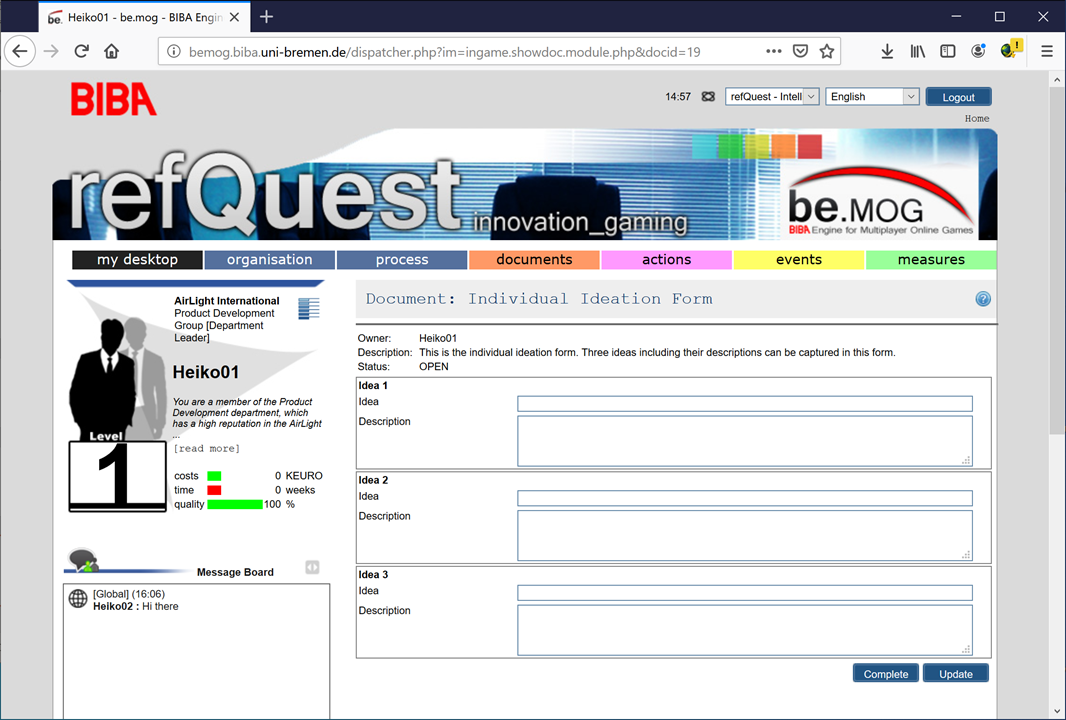Click the page scrollbar down arrow
Viewport: 1066px width, 720px height.
click(1057, 711)
